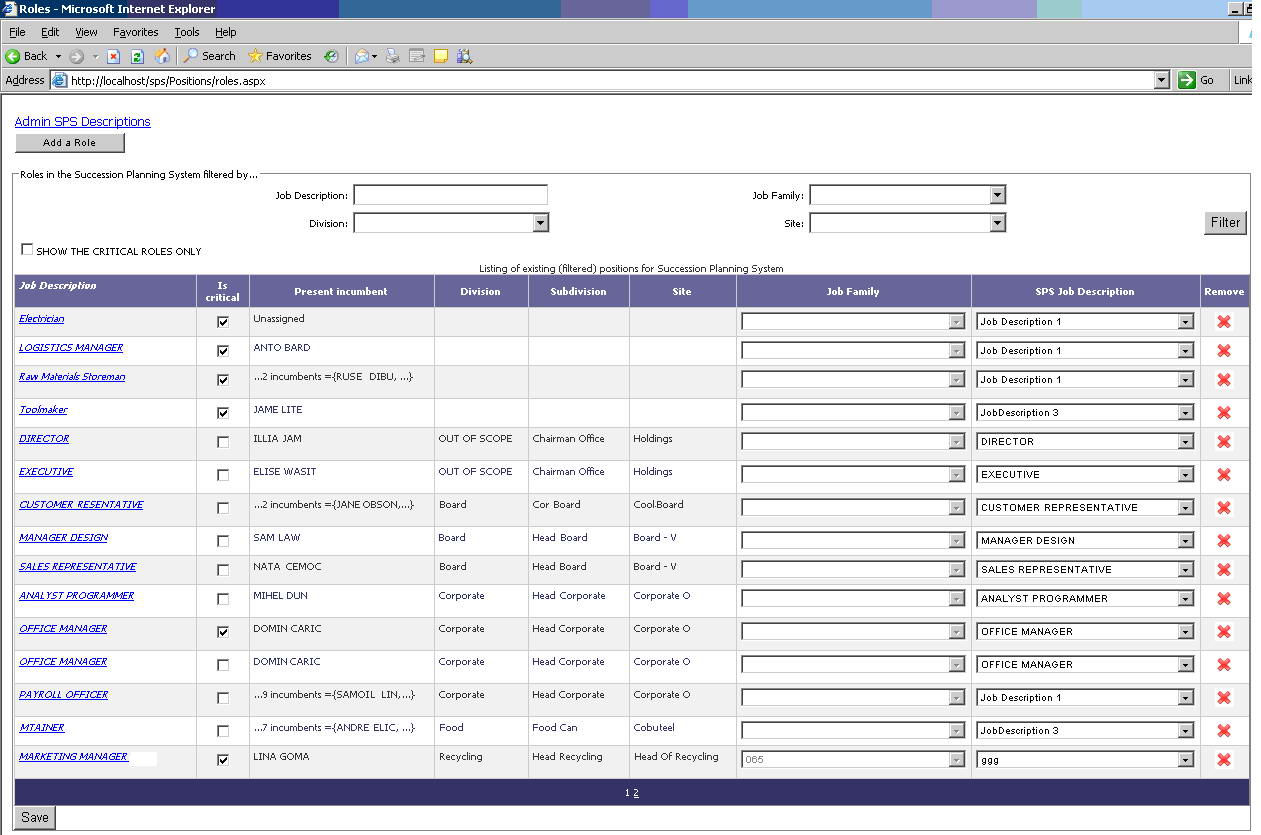This screenshot has height=835, width=1261.
Task: Click the LINA GOMA incumbent cell
Action: 342,762
